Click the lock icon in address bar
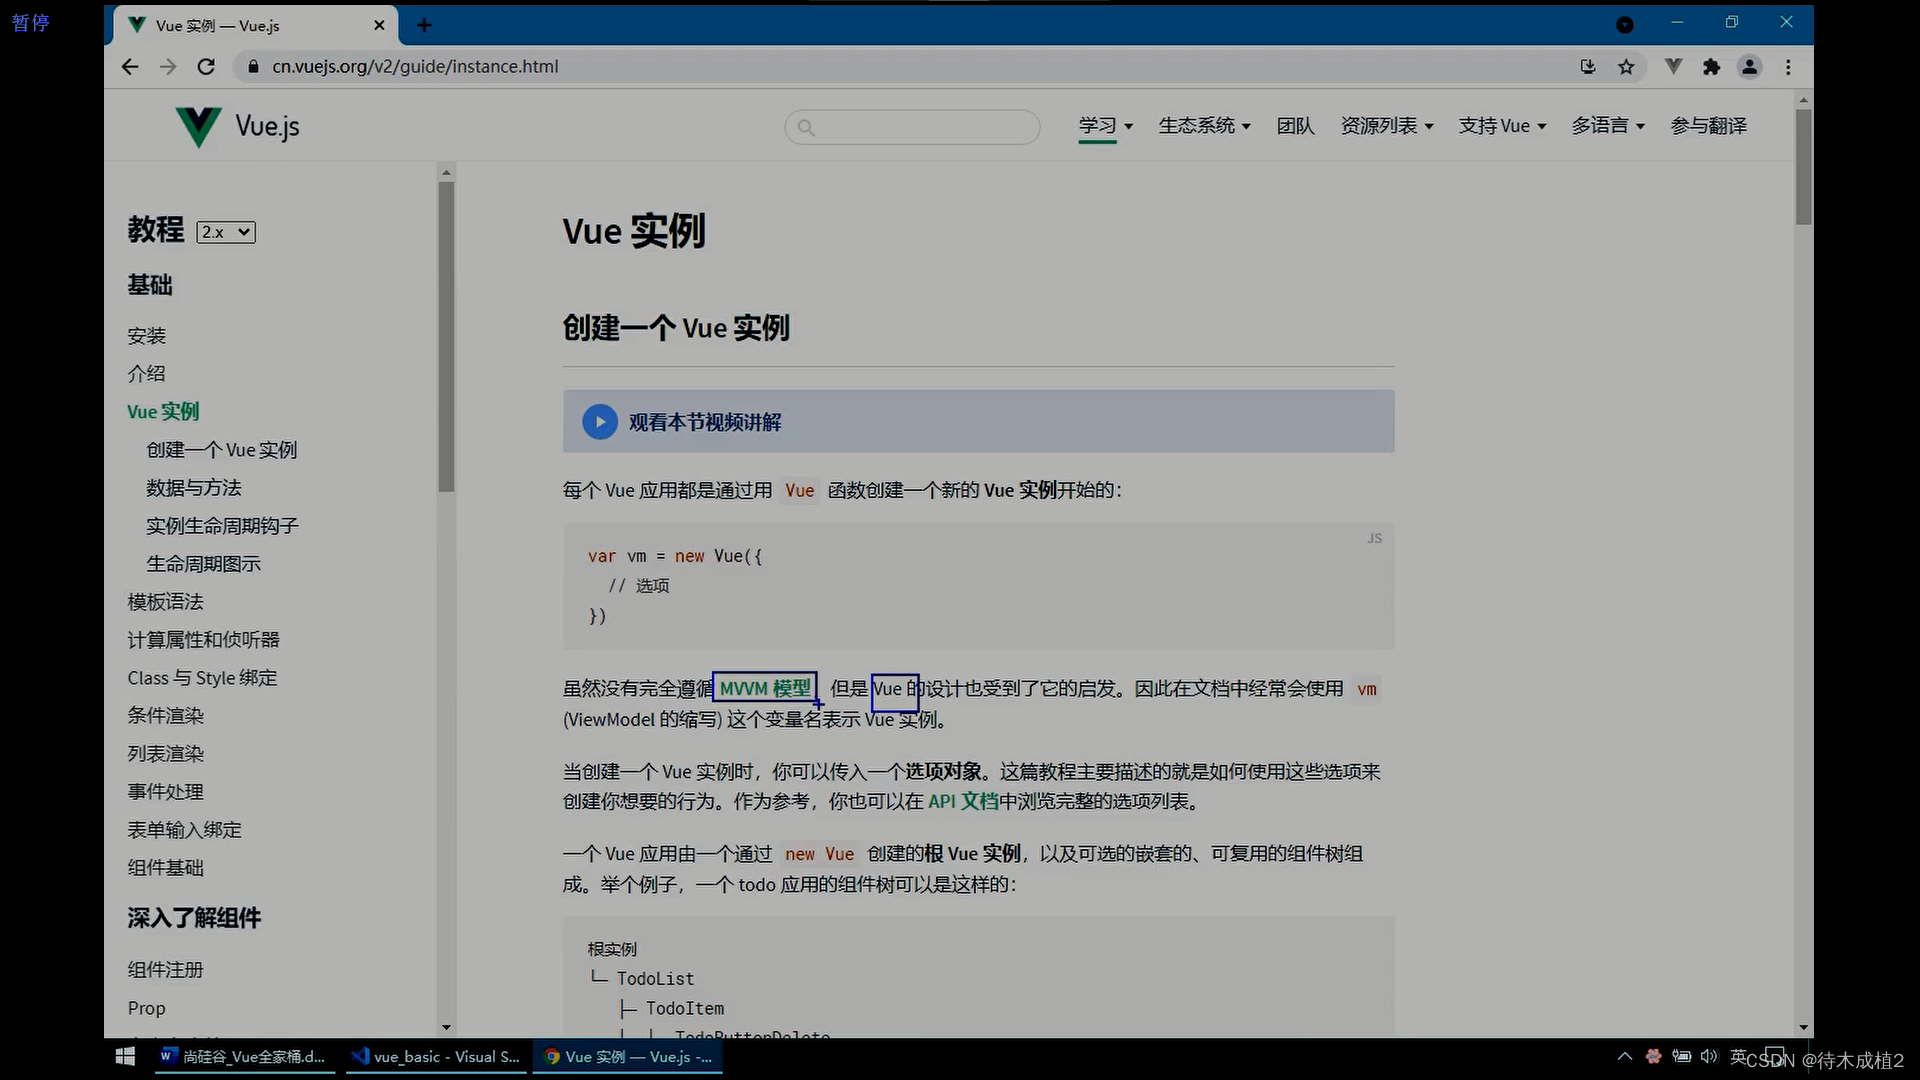Viewport: 1920px width, 1080px height. (253, 67)
